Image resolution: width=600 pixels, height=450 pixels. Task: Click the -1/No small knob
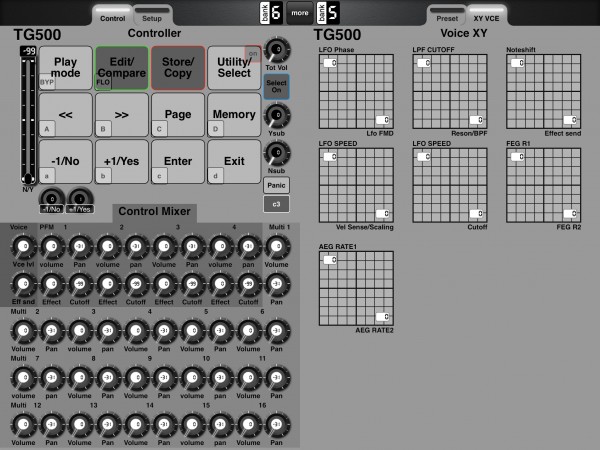(x=52, y=198)
